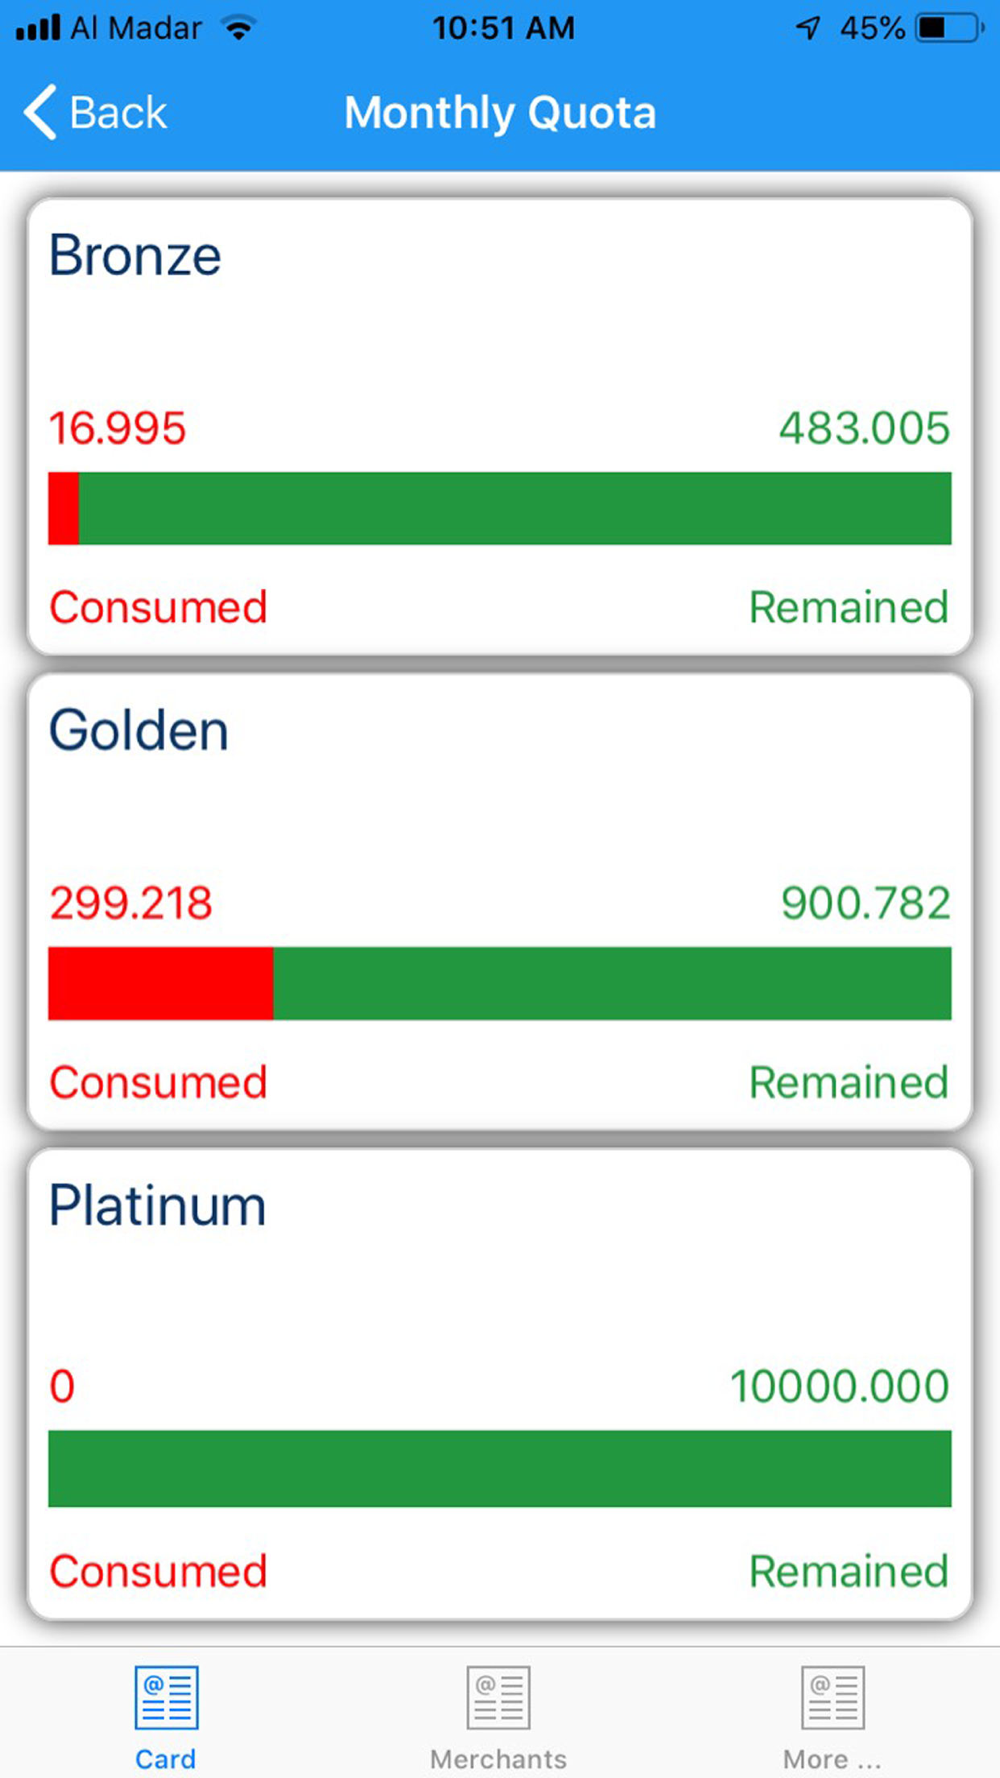Tap the battery icon in status bar
This screenshot has width=1000, height=1778.
948,28
